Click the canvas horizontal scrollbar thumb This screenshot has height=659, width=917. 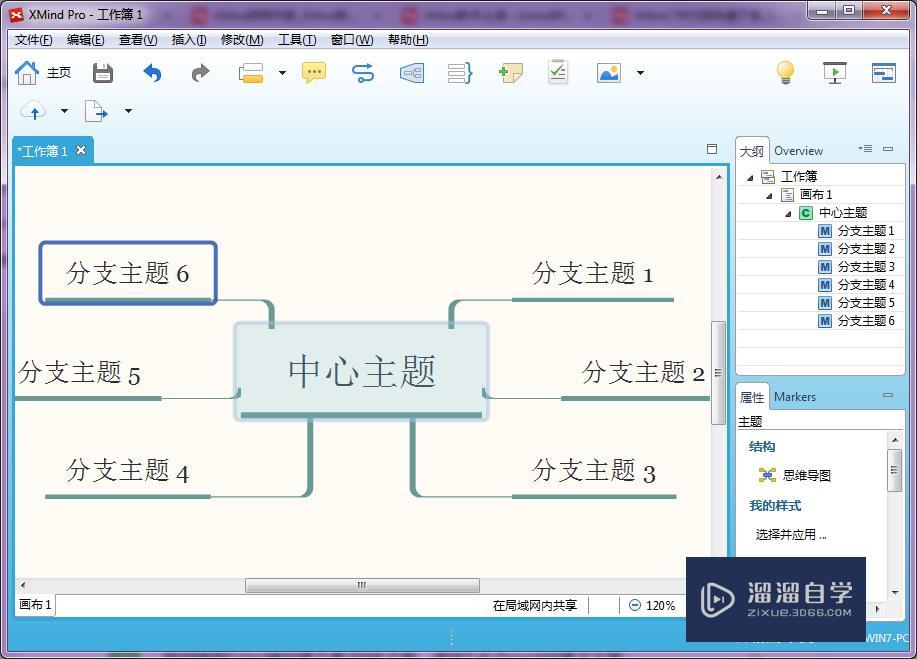[x=362, y=585]
